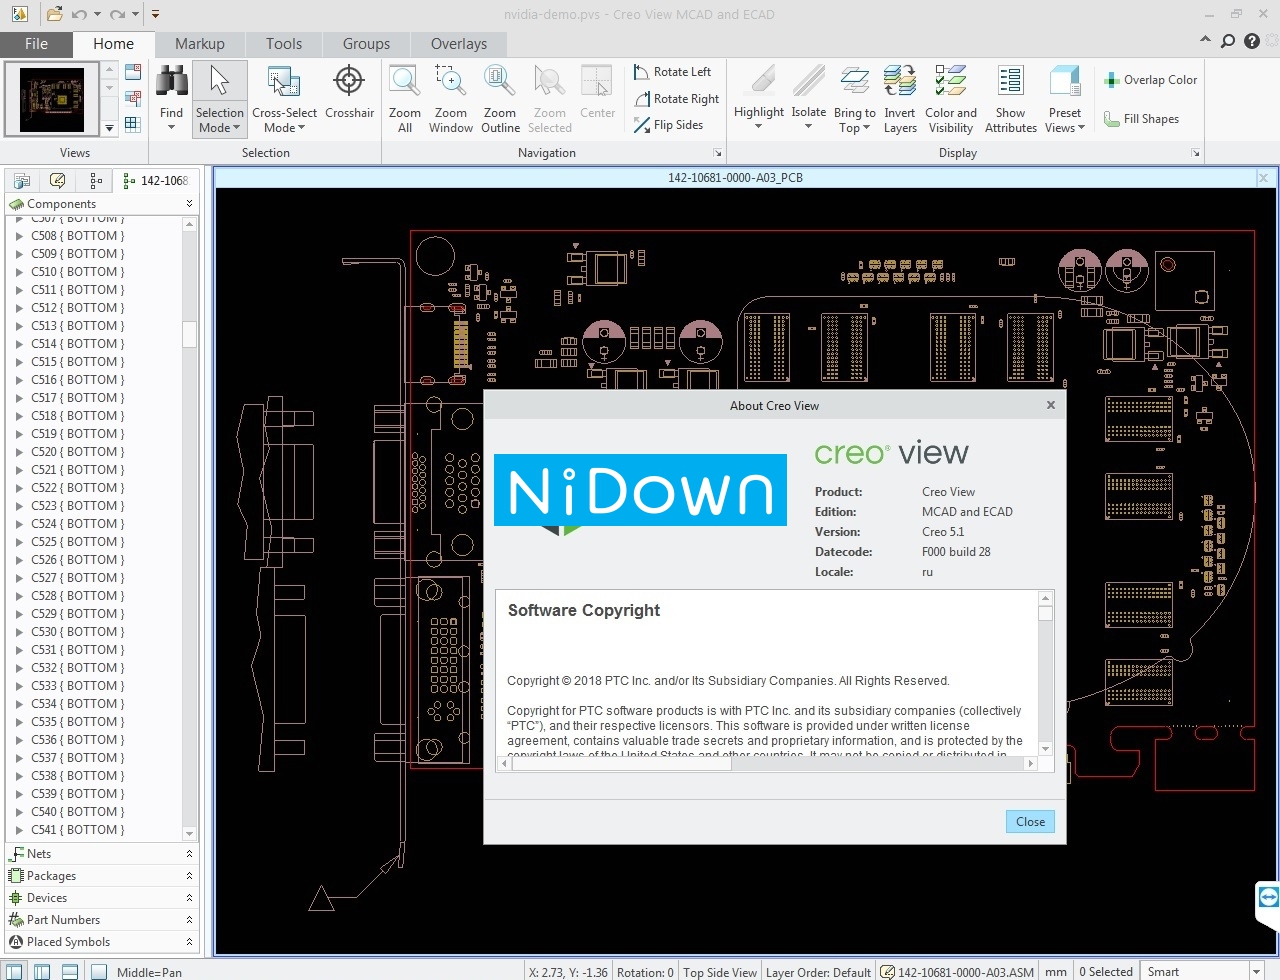
Task: Close About Creo View dialog with X
Action: 1050,405
